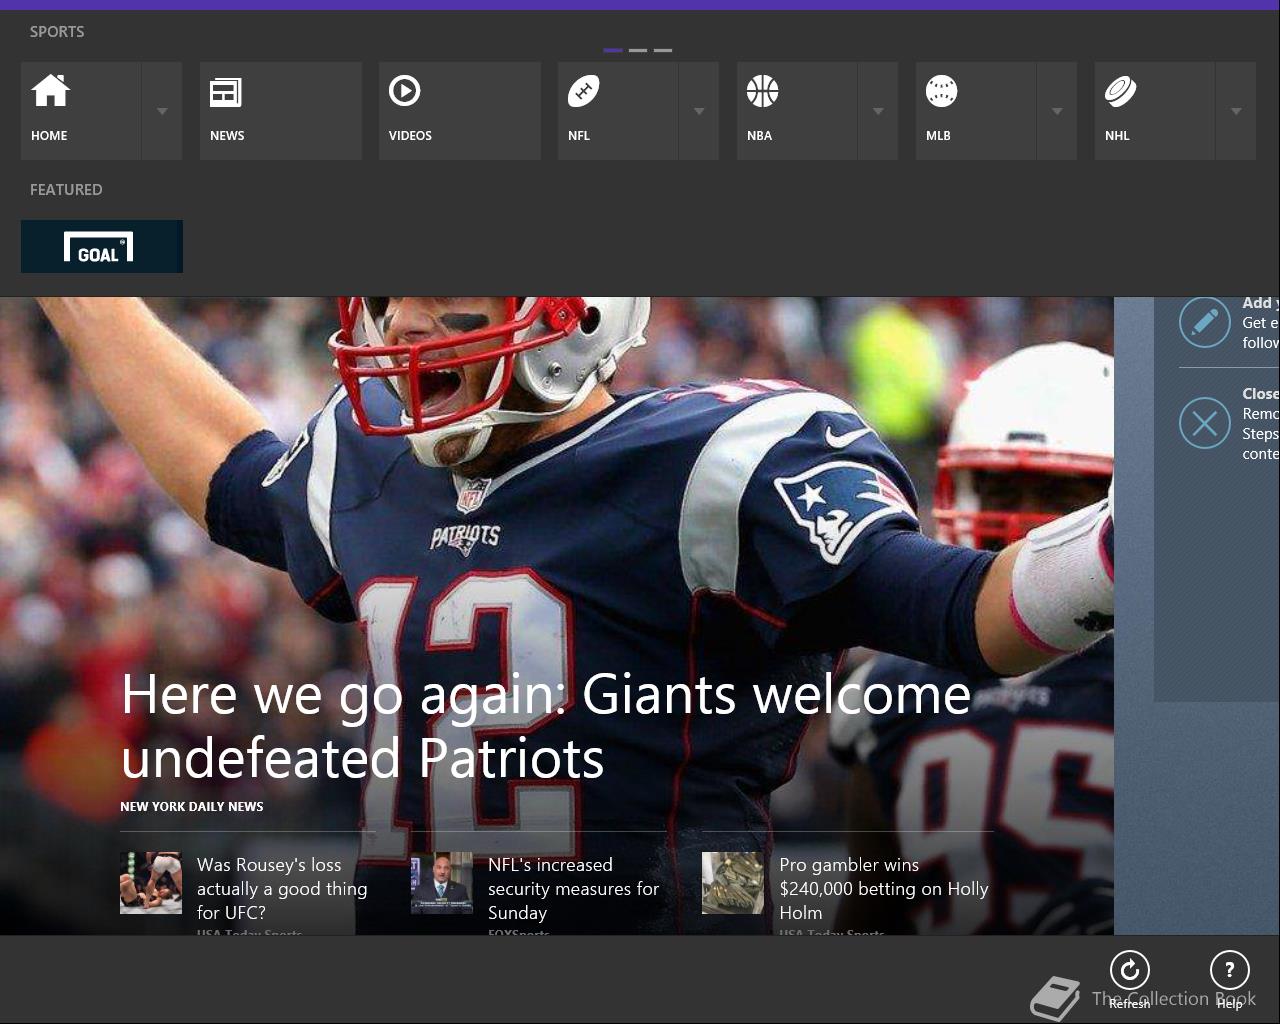
Task: Open article Pro gambler wins $240,000
Action: pos(883,889)
